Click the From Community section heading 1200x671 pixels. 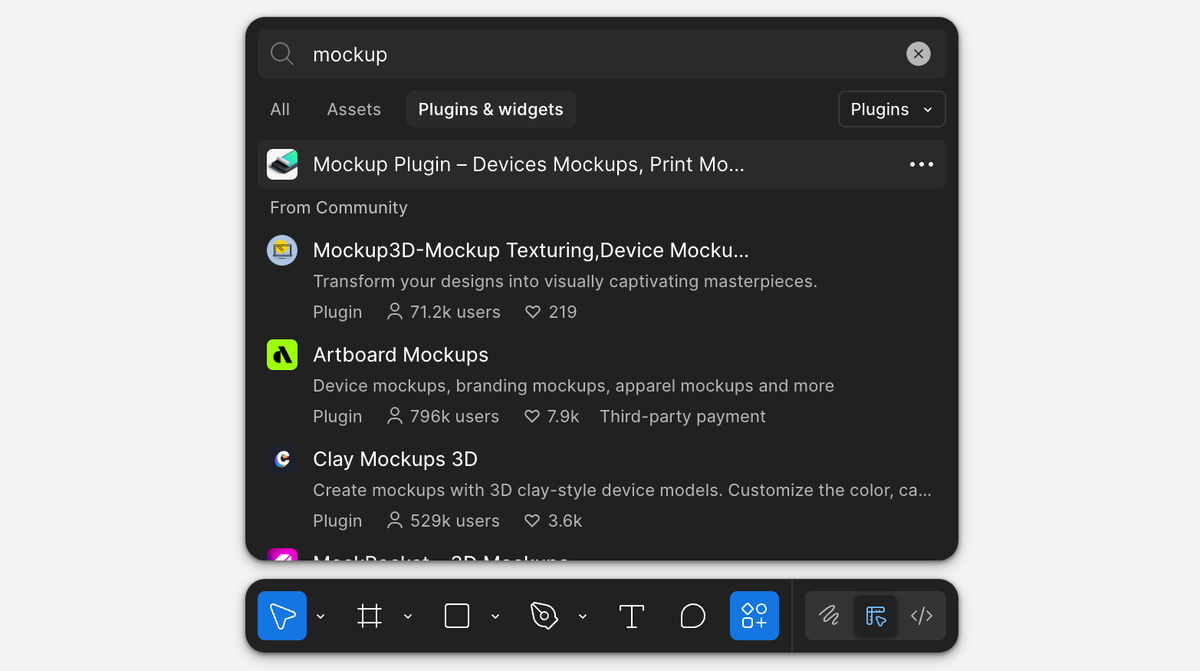tap(339, 208)
